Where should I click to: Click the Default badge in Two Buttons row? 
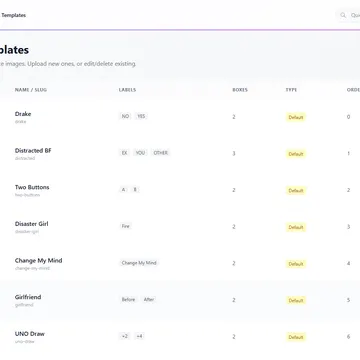click(x=296, y=191)
